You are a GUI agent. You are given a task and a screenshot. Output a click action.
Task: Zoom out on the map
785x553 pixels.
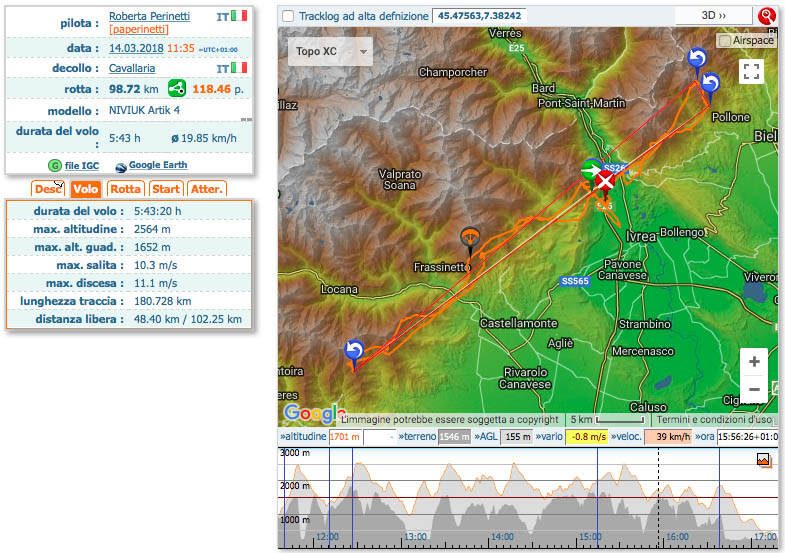coord(754,389)
